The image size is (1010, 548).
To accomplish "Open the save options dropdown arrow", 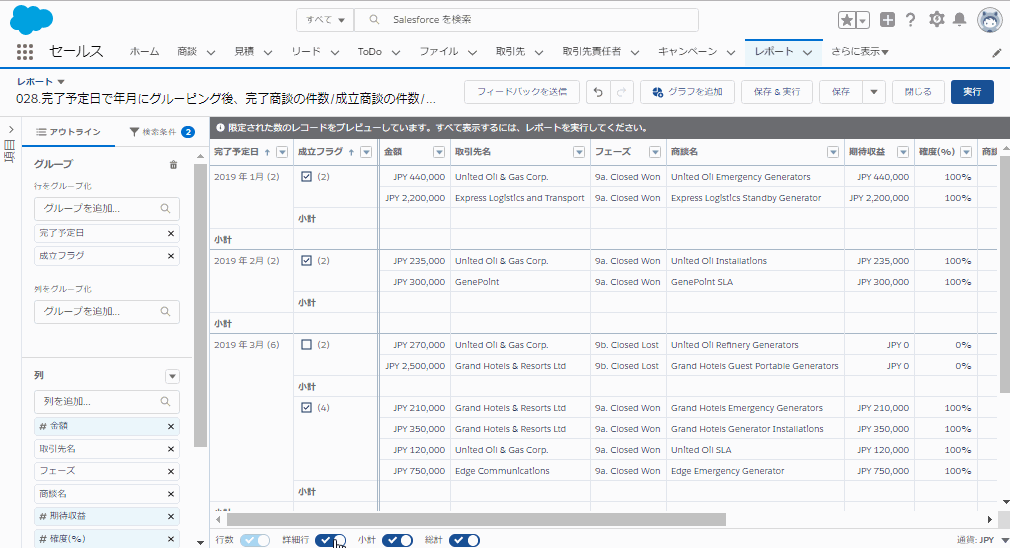I will point(874,92).
